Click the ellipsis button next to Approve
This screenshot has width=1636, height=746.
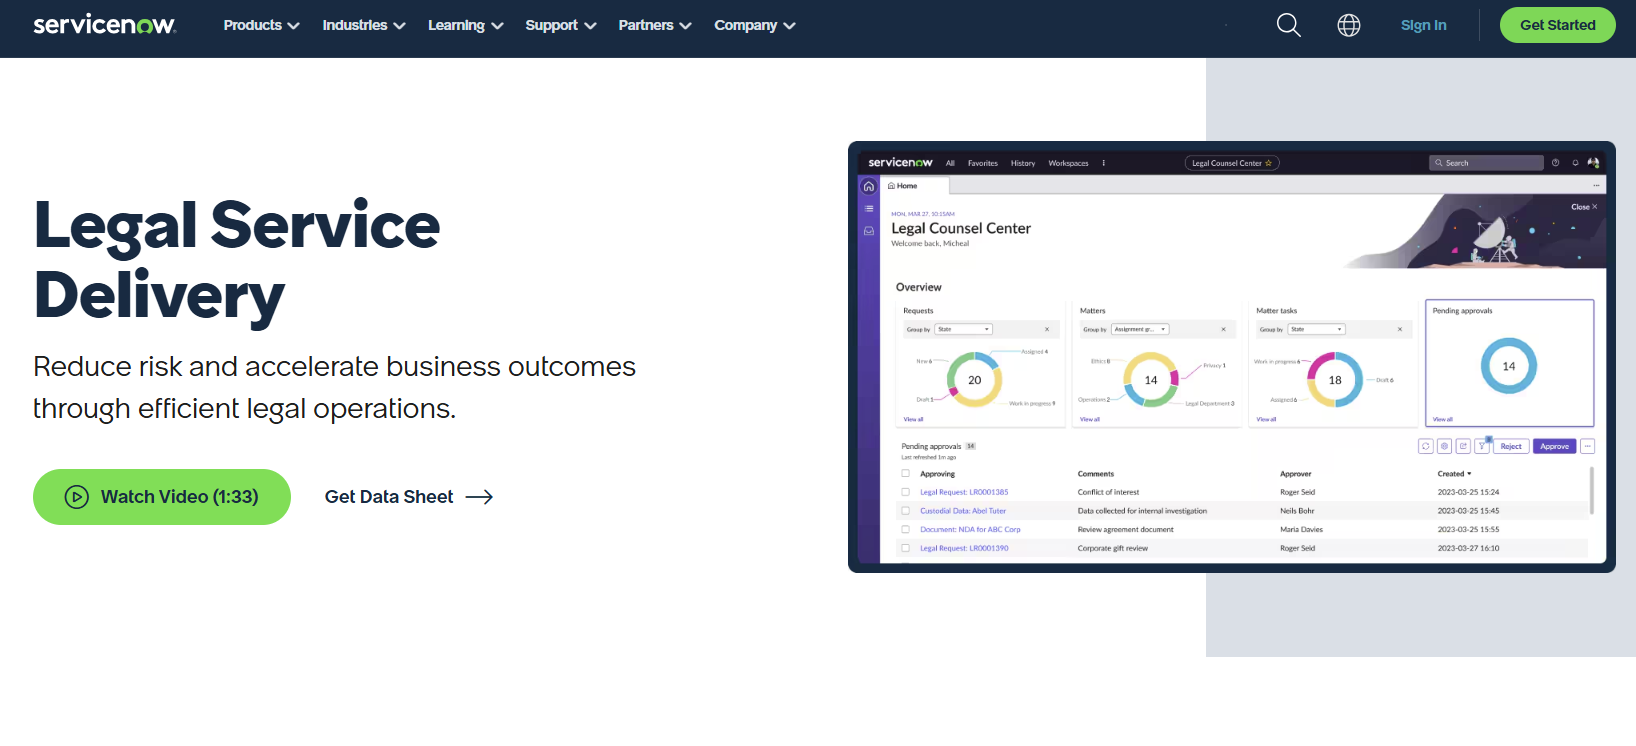1588,447
